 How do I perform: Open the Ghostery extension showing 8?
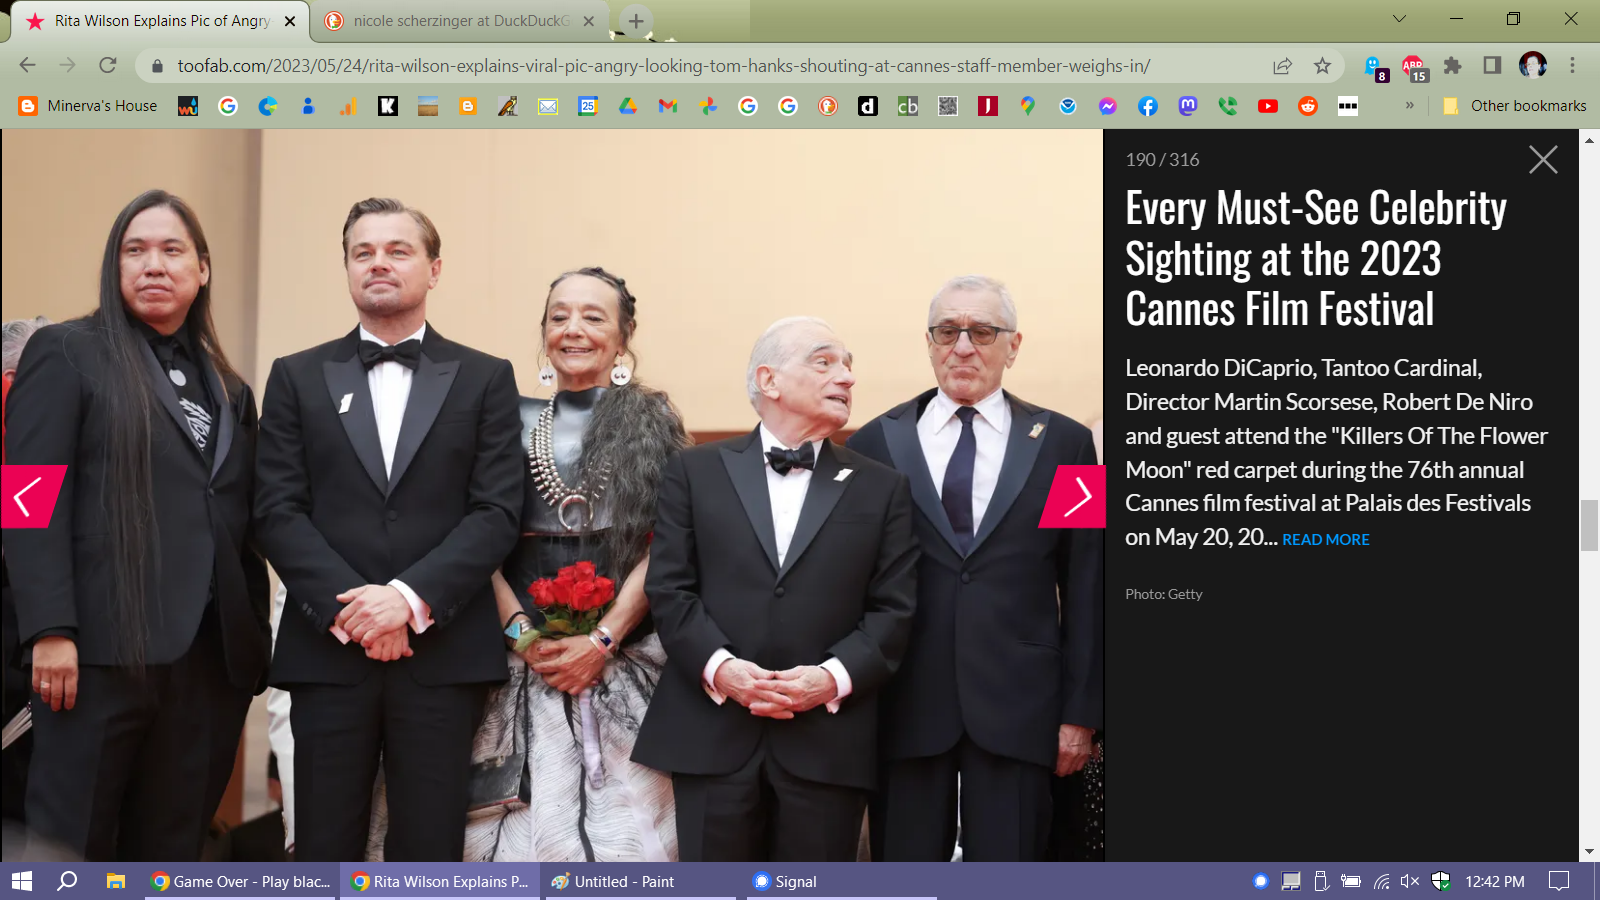click(x=1375, y=67)
